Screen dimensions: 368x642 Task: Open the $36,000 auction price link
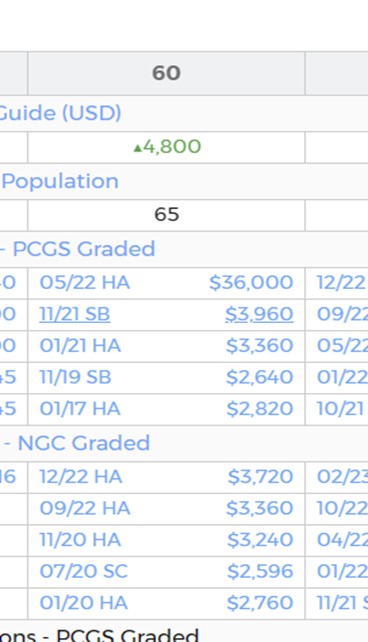[251, 283]
